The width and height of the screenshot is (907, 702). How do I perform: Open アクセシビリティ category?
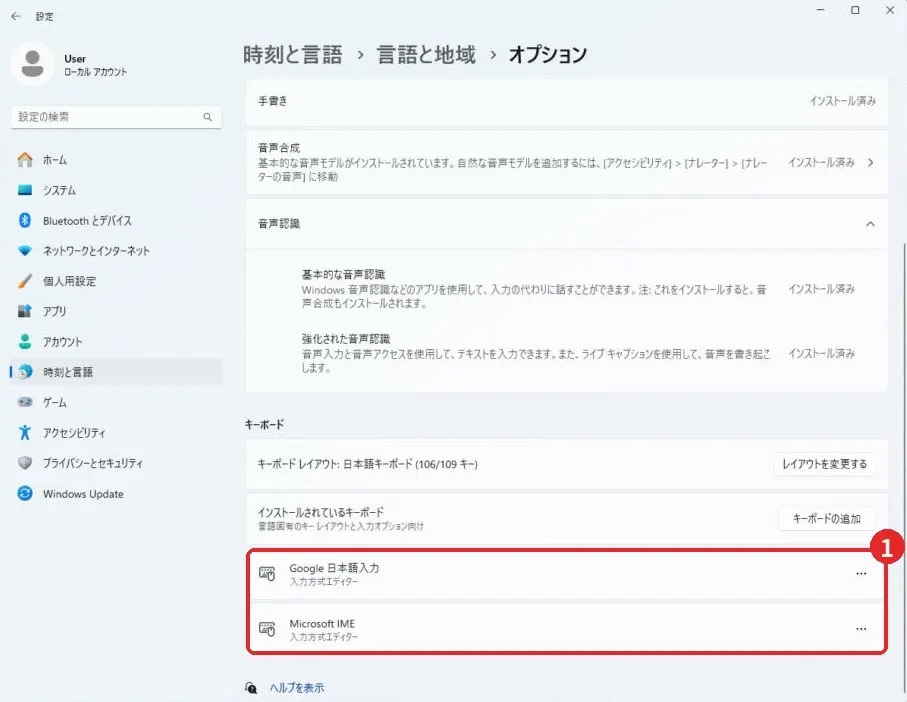[x=116, y=432]
